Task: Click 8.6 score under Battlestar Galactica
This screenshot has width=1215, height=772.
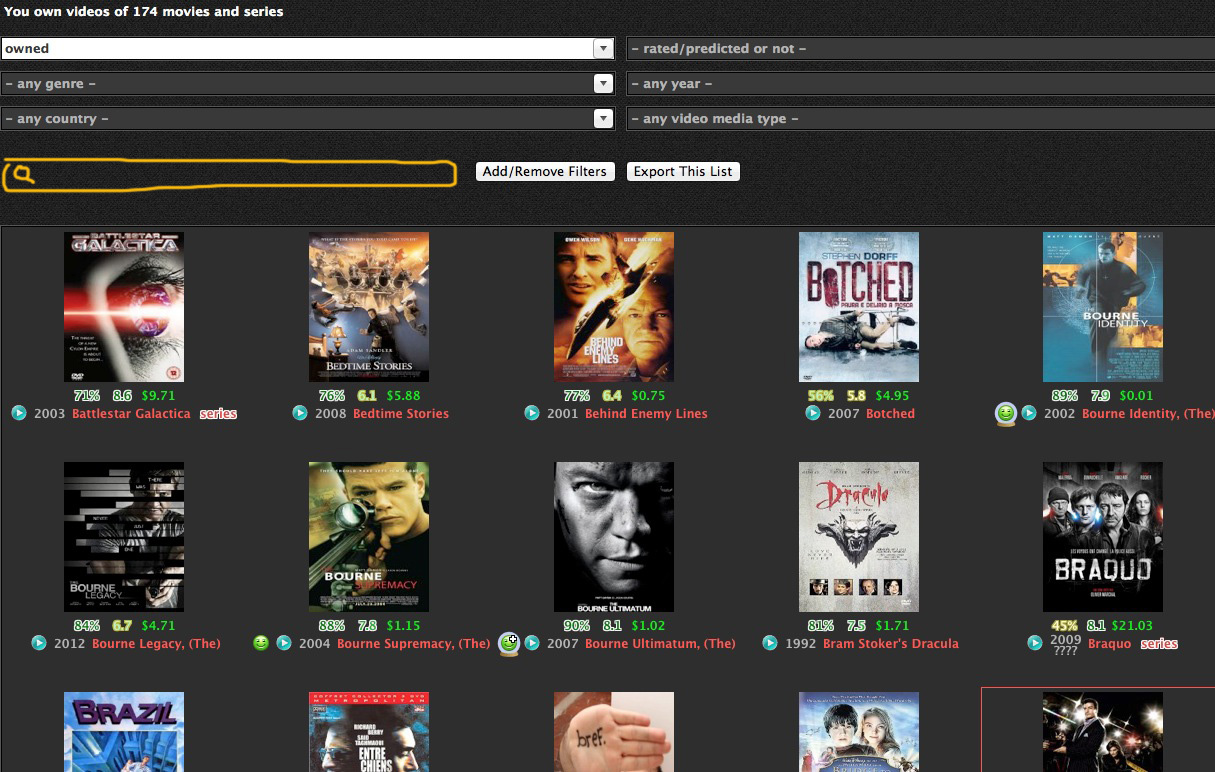Action: [122, 396]
